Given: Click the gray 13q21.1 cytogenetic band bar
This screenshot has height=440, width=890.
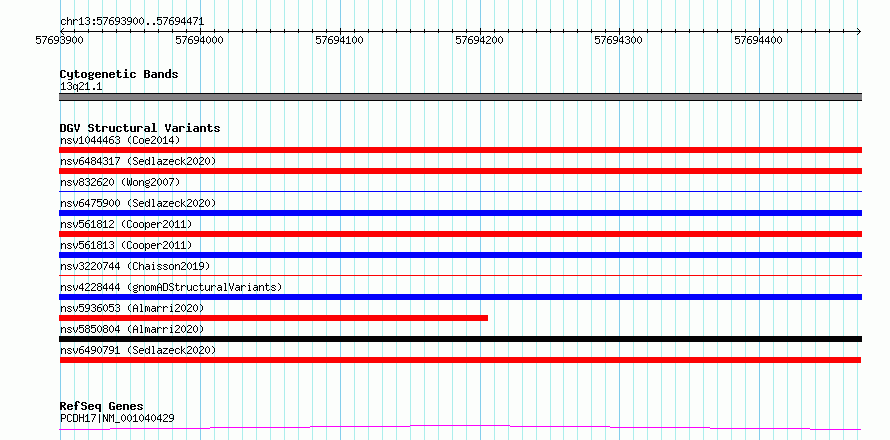Looking at the screenshot, I should (460, 97).
